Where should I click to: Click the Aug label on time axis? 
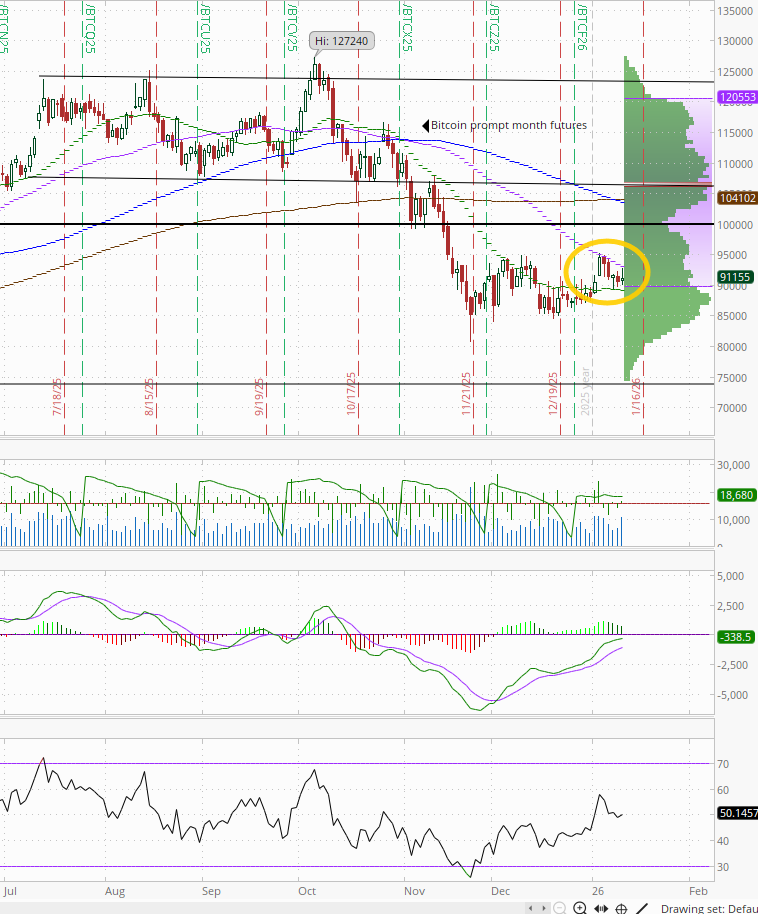(115, 891)
